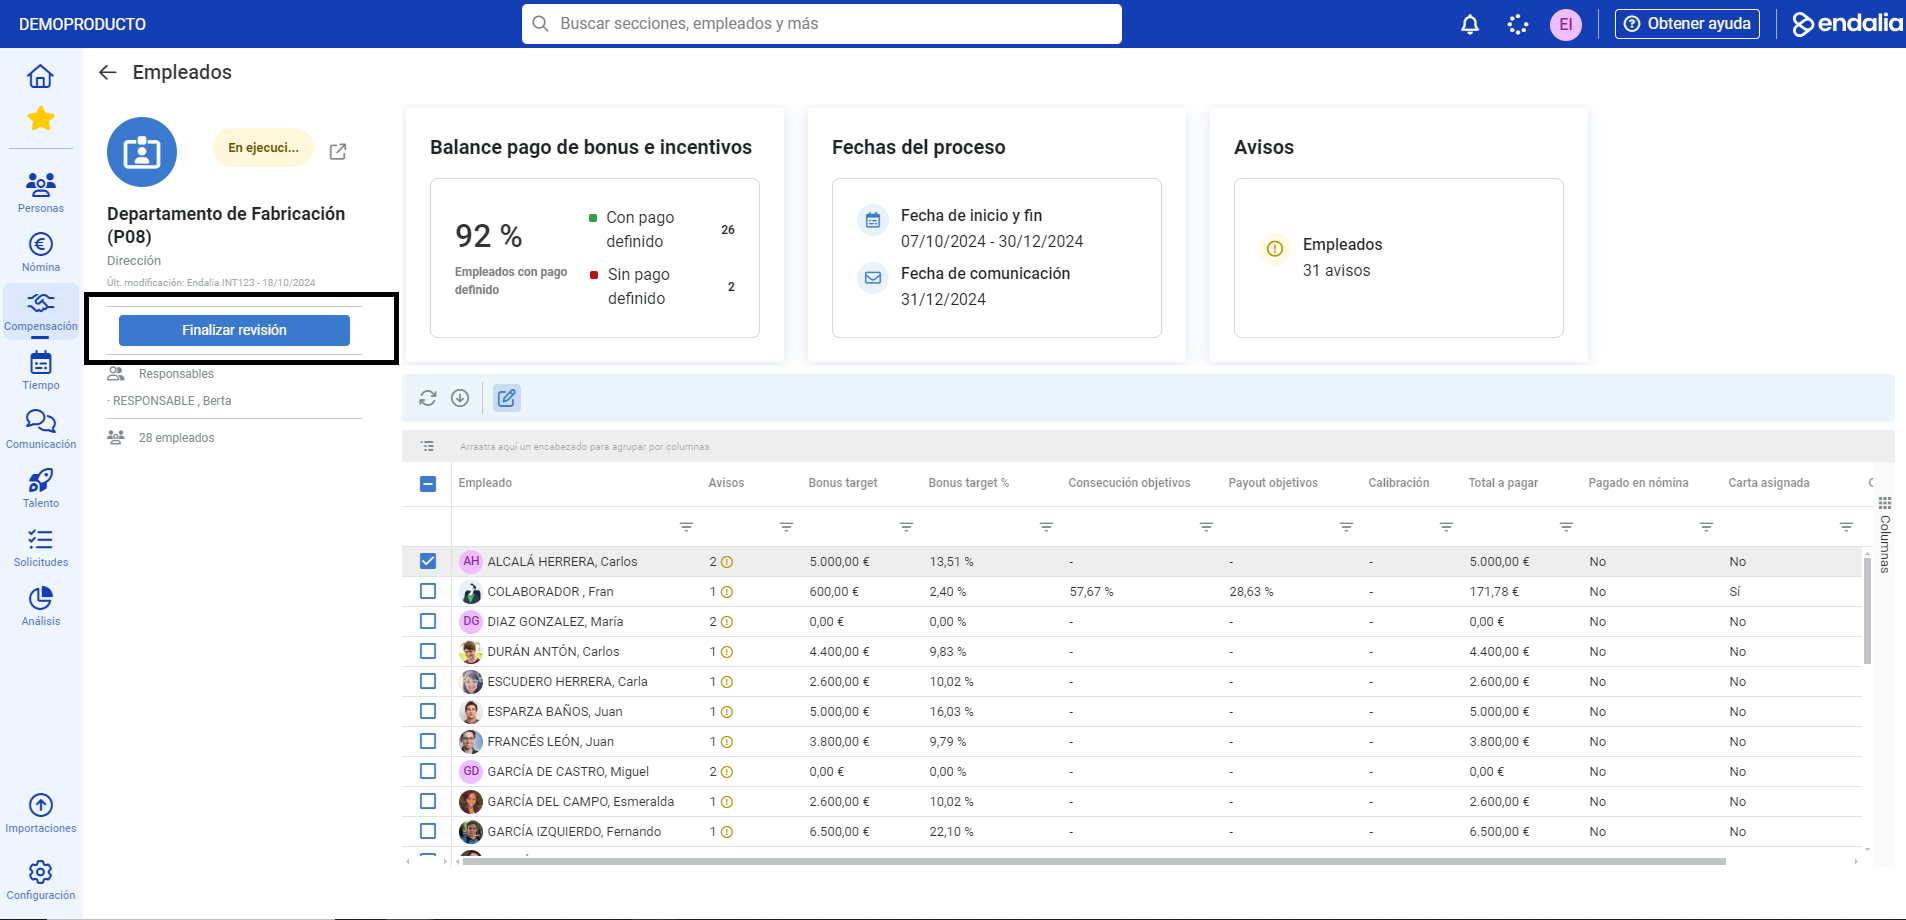1906x920 pixels.
Task: Open the filter menu under Bonus target column
Action: (x=906, y=527)
